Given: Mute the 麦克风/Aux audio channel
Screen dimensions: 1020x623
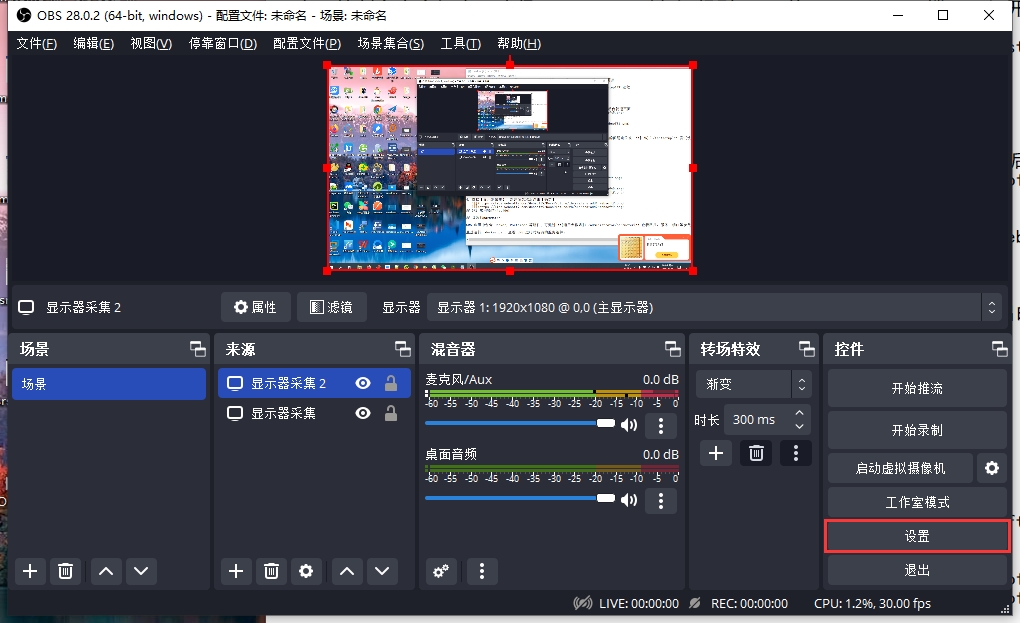Looking at the screenshot, I should (629, 425).
